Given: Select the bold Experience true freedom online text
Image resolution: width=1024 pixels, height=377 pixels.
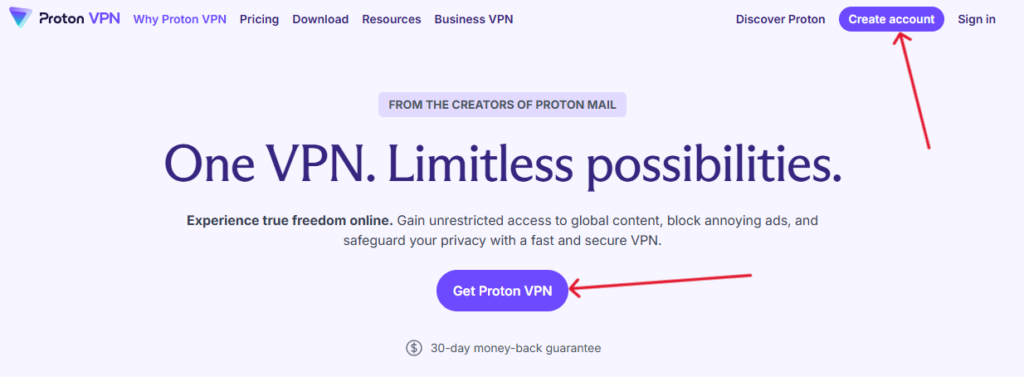Looking at the screenshot, I should tap(290, 220).
